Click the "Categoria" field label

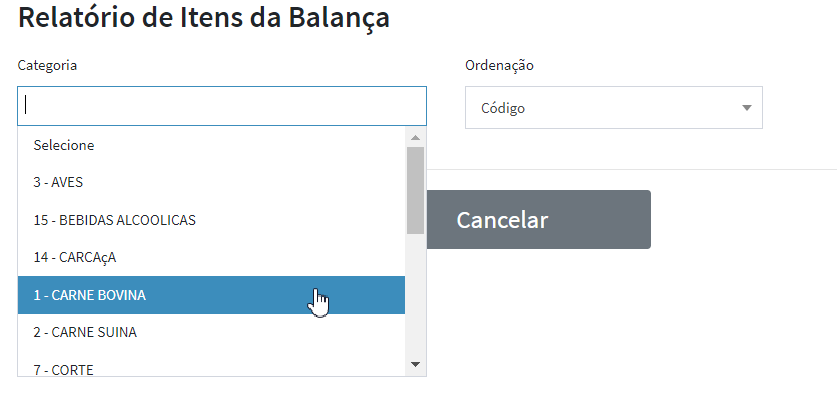(x=47, y=65)
